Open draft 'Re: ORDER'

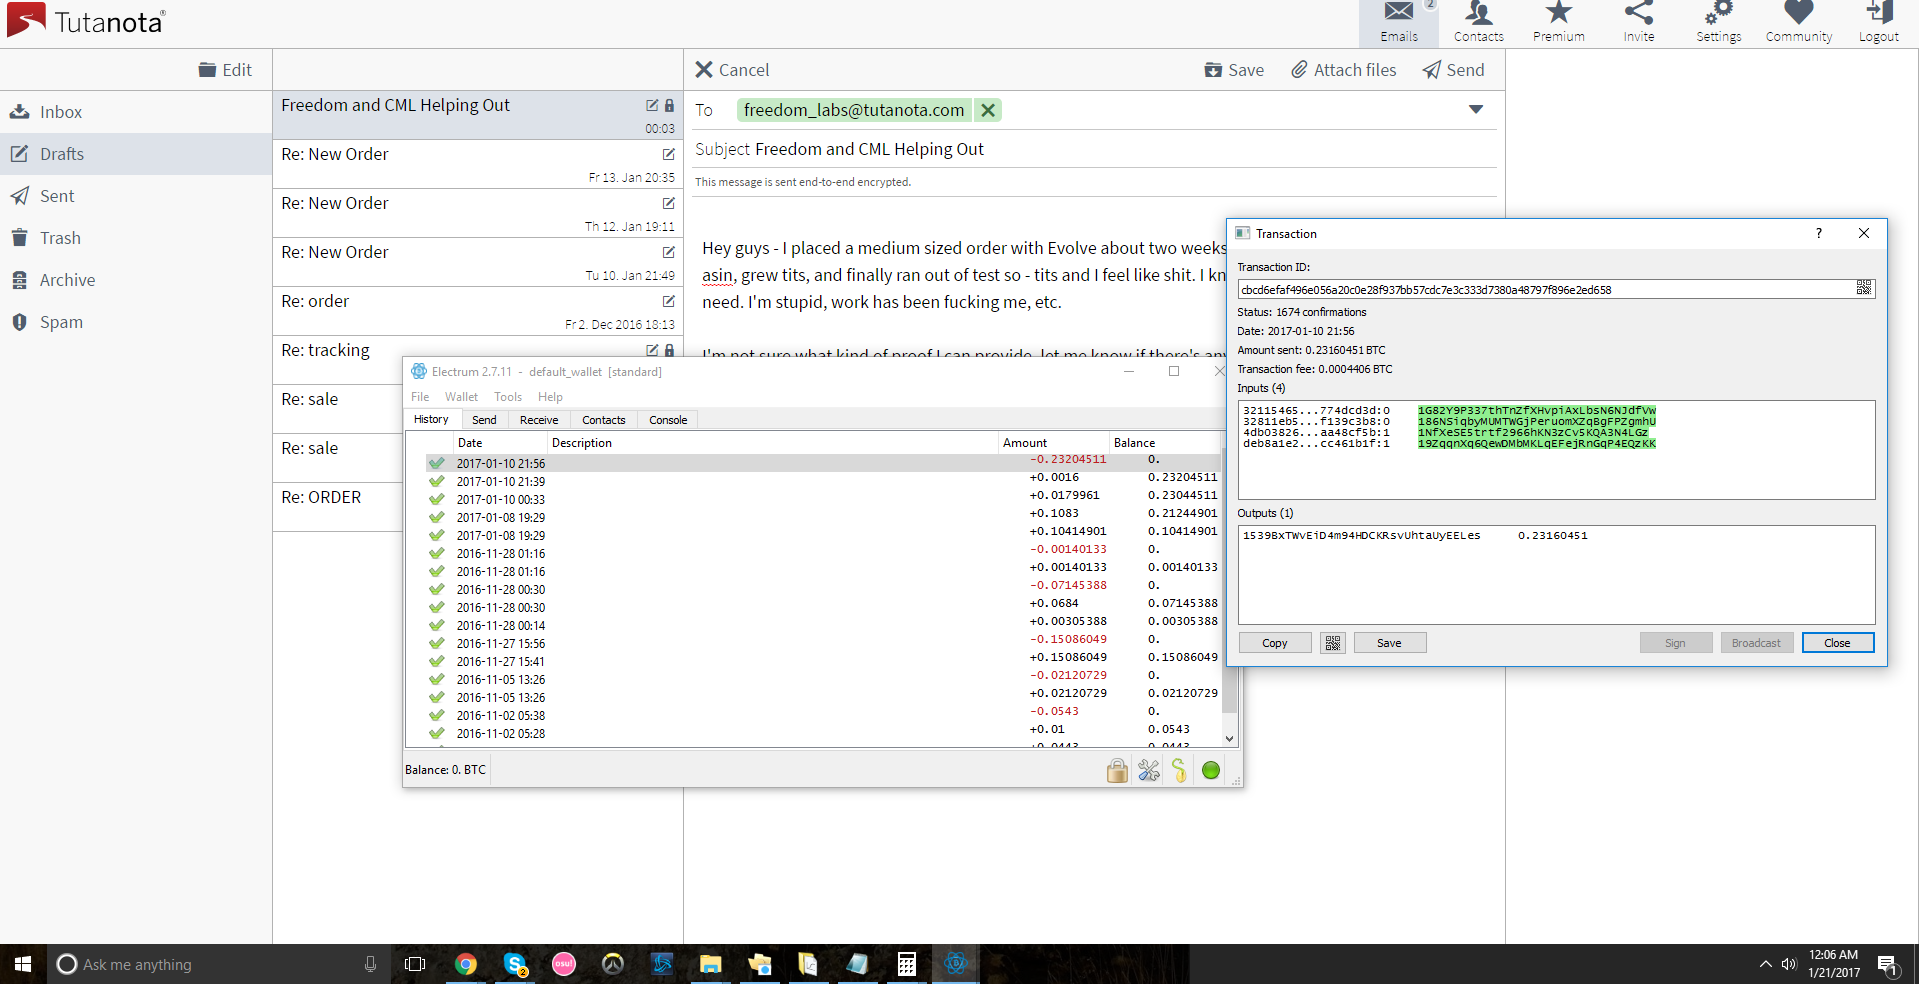[338, 507]
